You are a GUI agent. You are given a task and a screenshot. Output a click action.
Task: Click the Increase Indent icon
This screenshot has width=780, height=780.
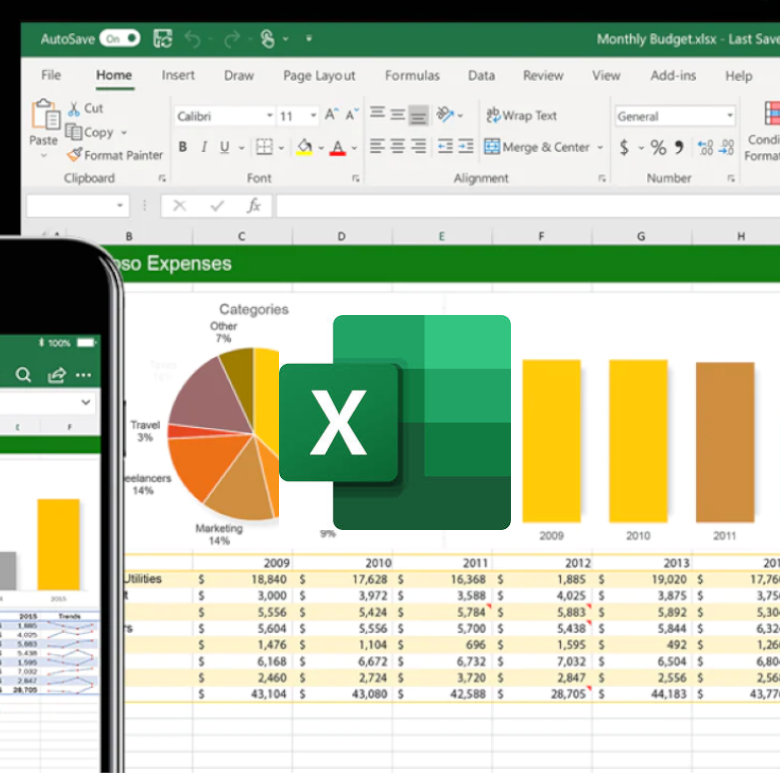[466, 146]
